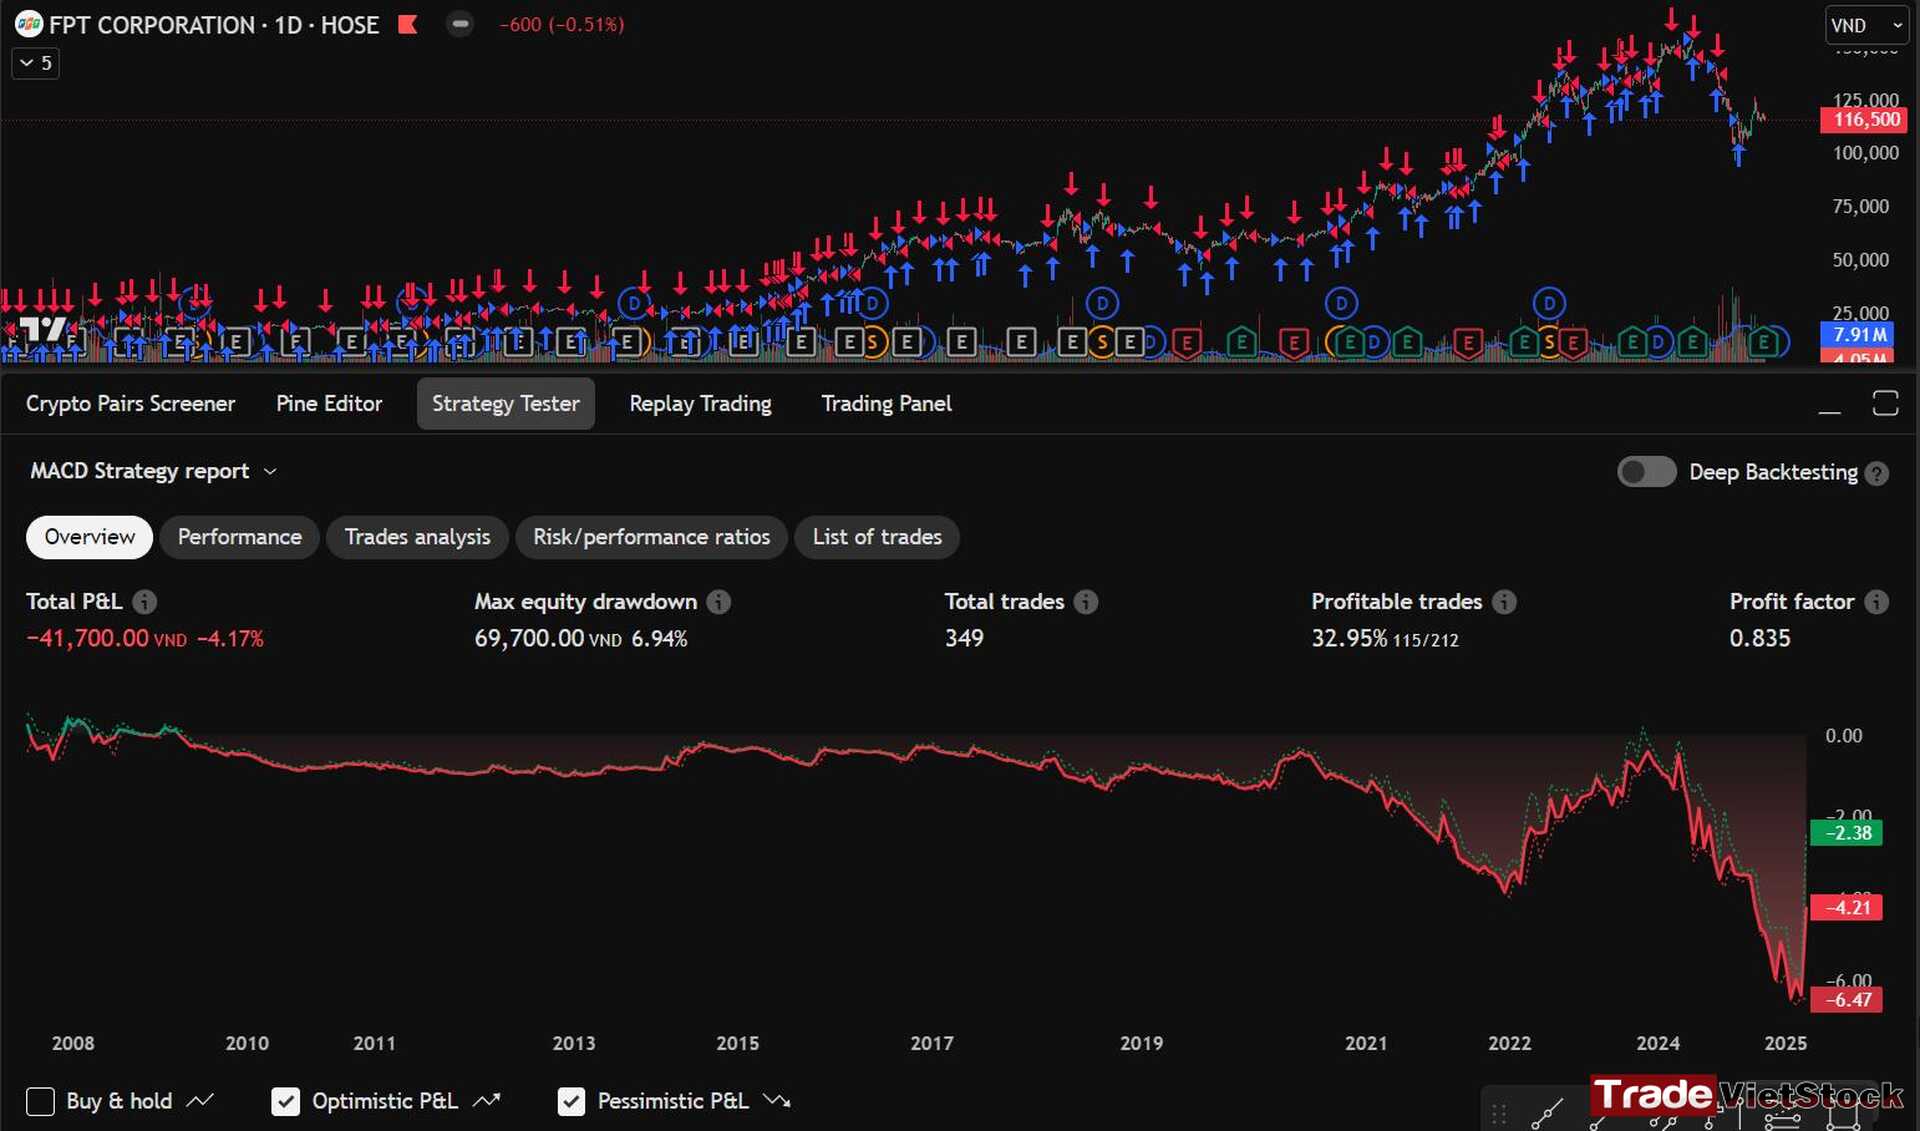
Task: Click the FPT Corporation logo icon
Action: tap(28, 24)
